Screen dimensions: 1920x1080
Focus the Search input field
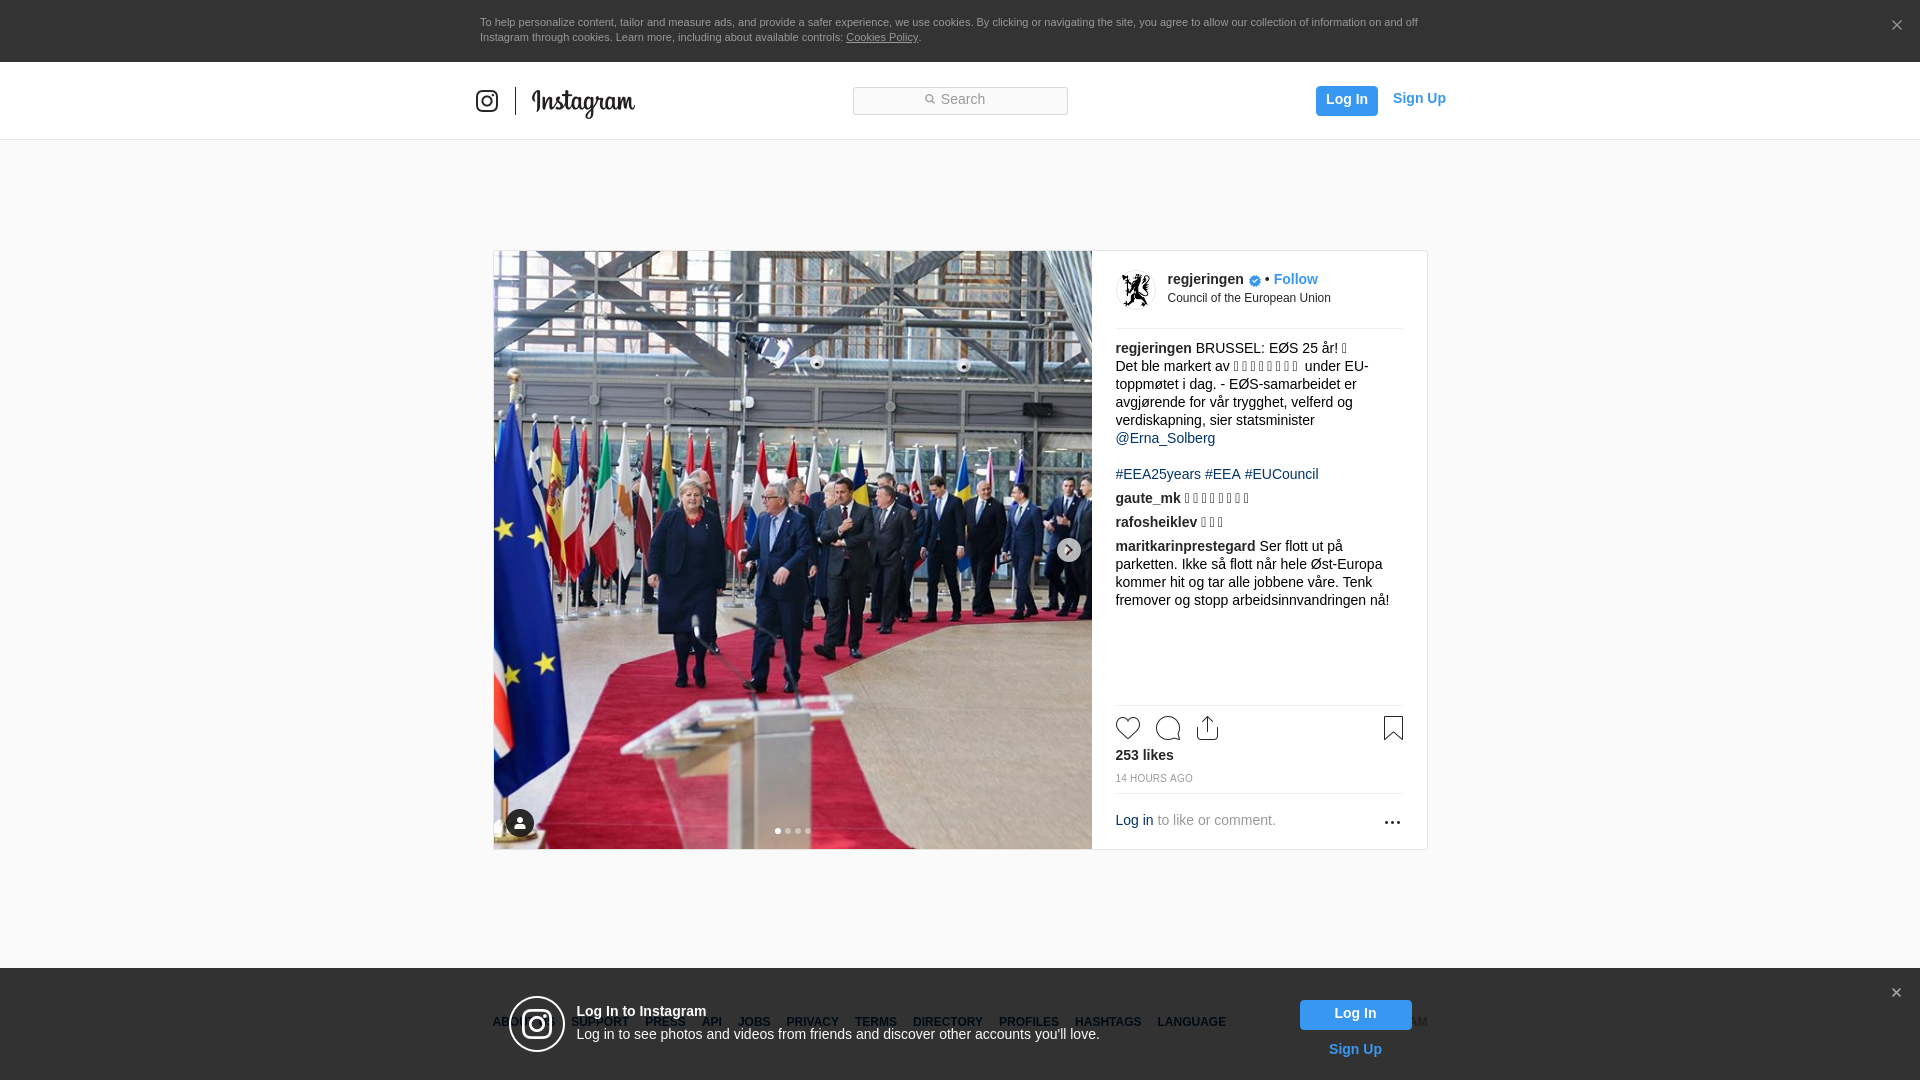coord(960,101)
